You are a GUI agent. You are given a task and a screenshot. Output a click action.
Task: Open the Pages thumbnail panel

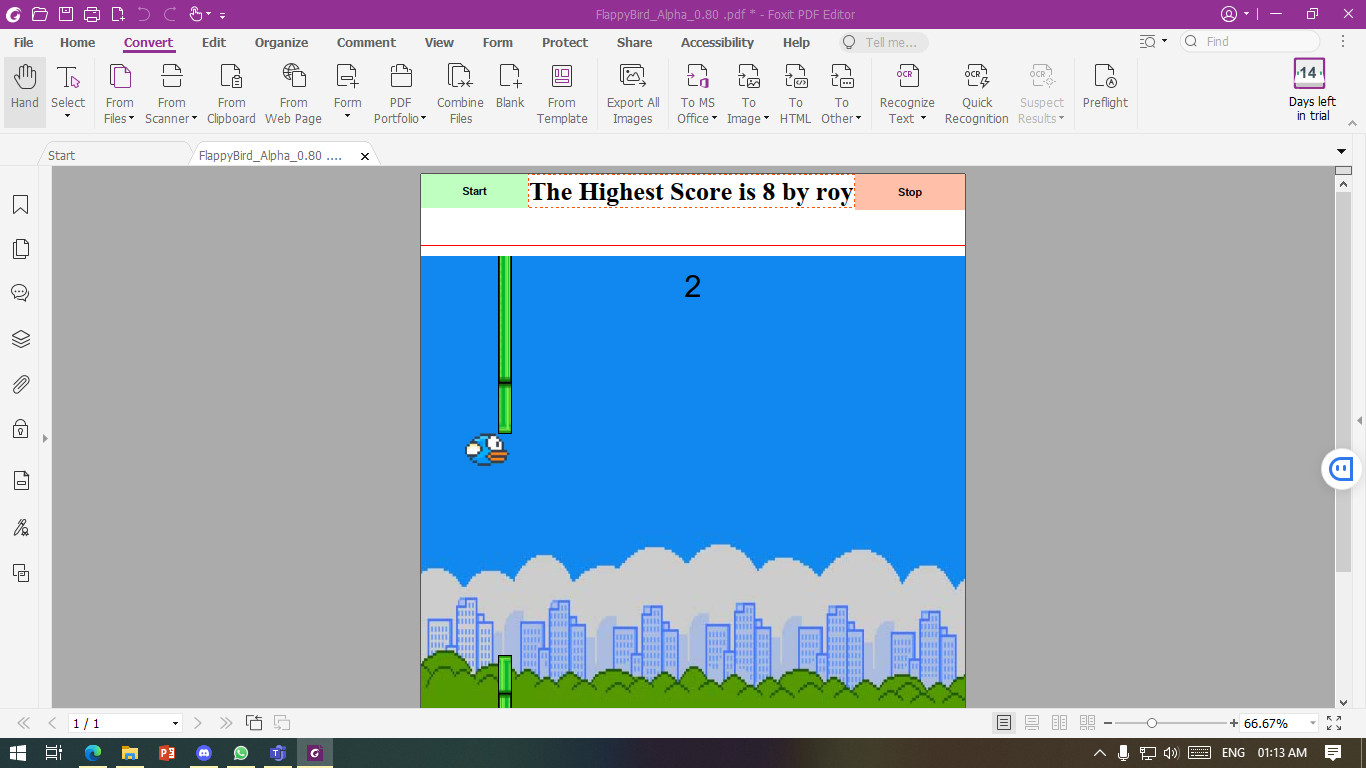20,249
